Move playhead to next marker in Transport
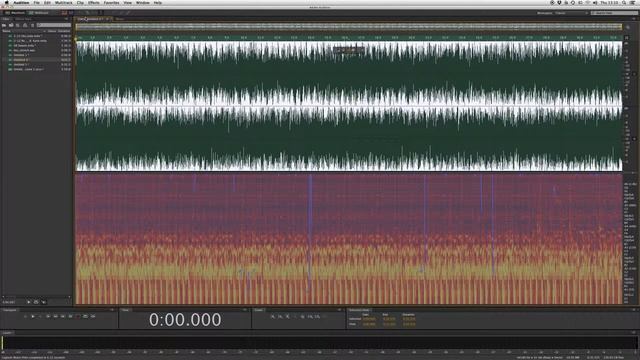This screenshot has width=640, height=360. 70,316
